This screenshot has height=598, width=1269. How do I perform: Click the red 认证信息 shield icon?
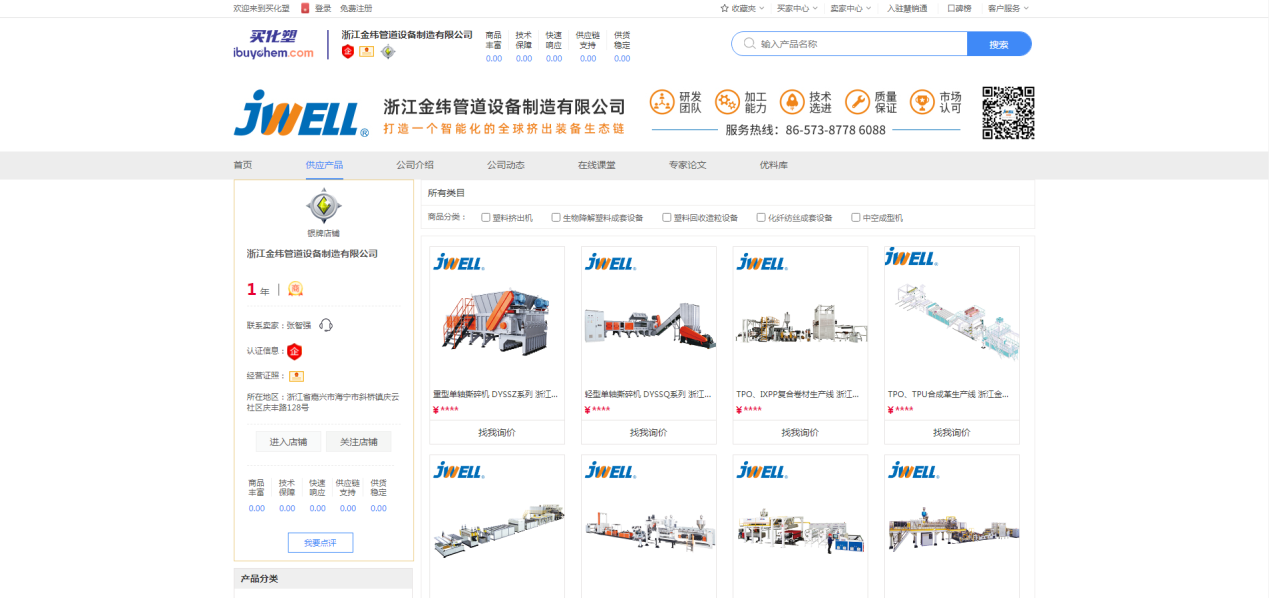tap(294, 351)
